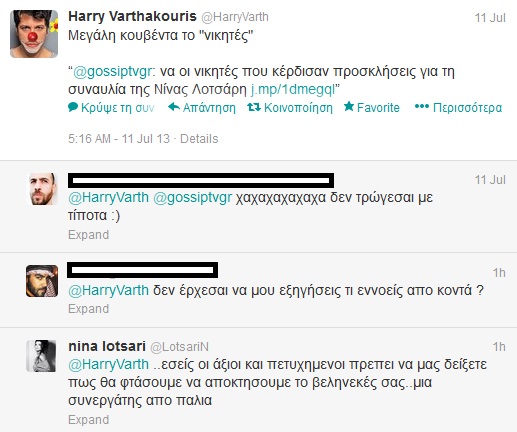This screenshot has height=432, width=517.
Task: Open the Details link next to the timestamp
Action: [x=199, y=139]
